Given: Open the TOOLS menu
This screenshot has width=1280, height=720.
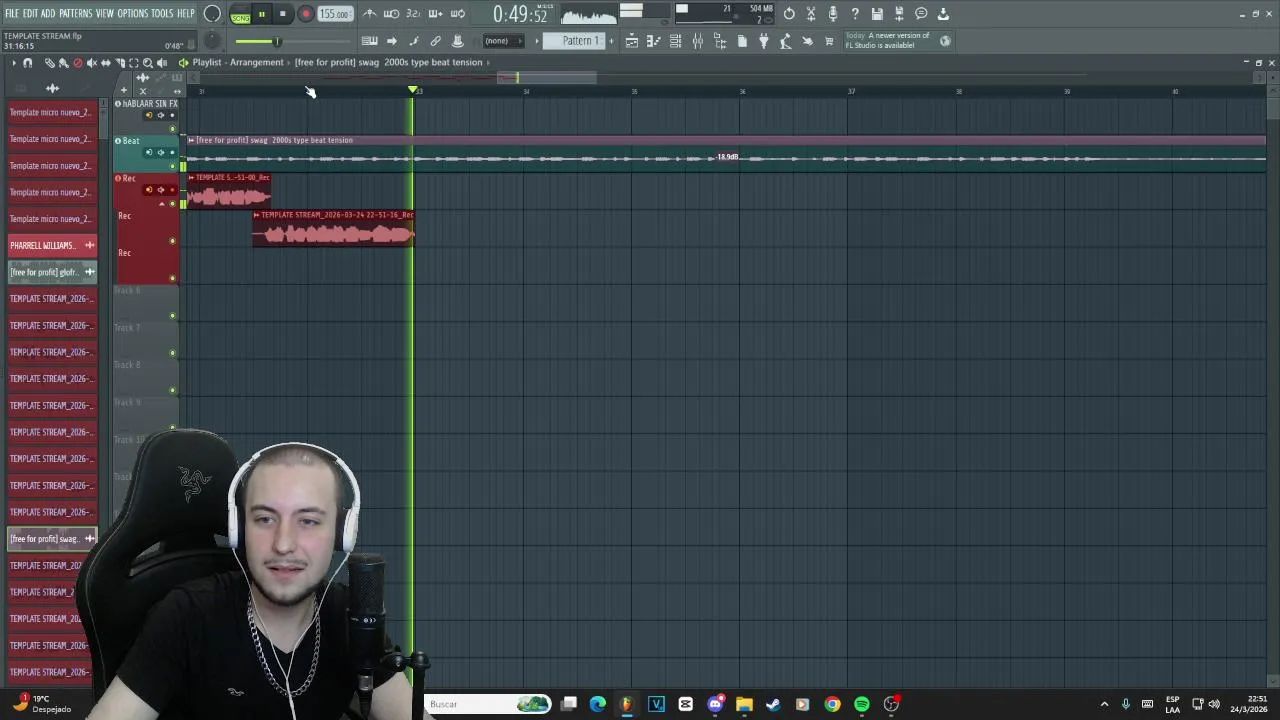Looking at the screenshot, I should tap(162, 13).
